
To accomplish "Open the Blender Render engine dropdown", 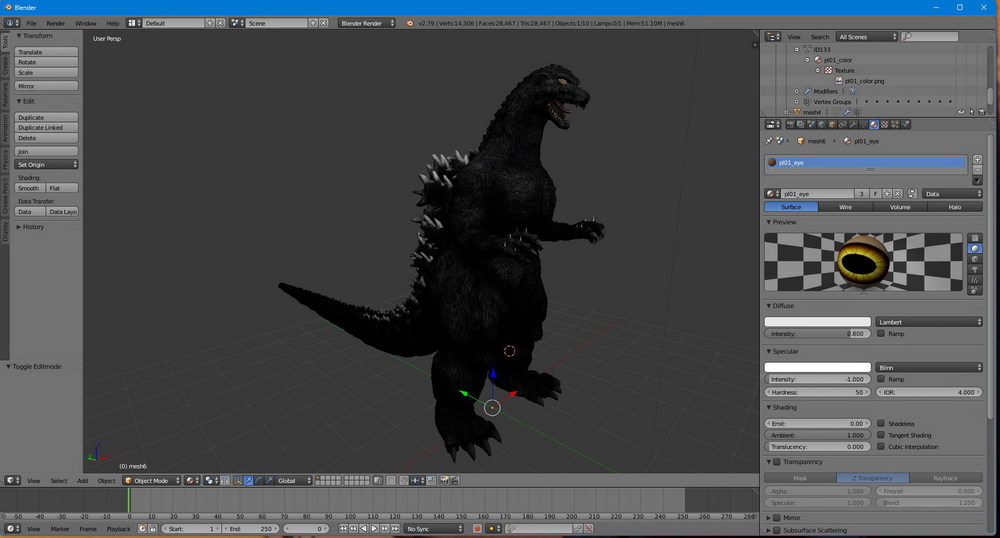I will click(x=366, y=23).
